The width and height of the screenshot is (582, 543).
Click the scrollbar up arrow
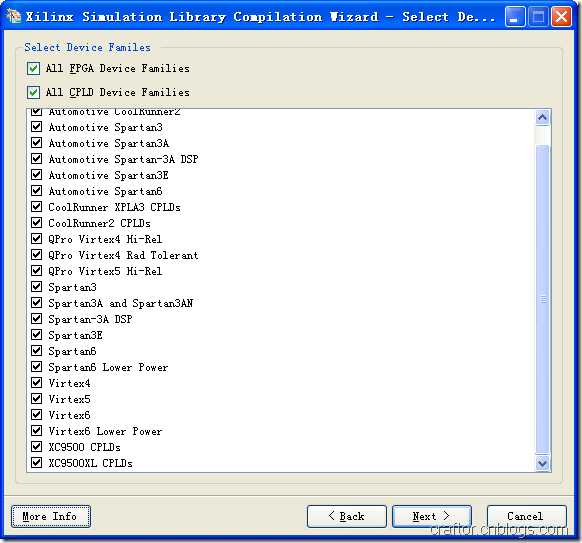(x=543, y=118)
